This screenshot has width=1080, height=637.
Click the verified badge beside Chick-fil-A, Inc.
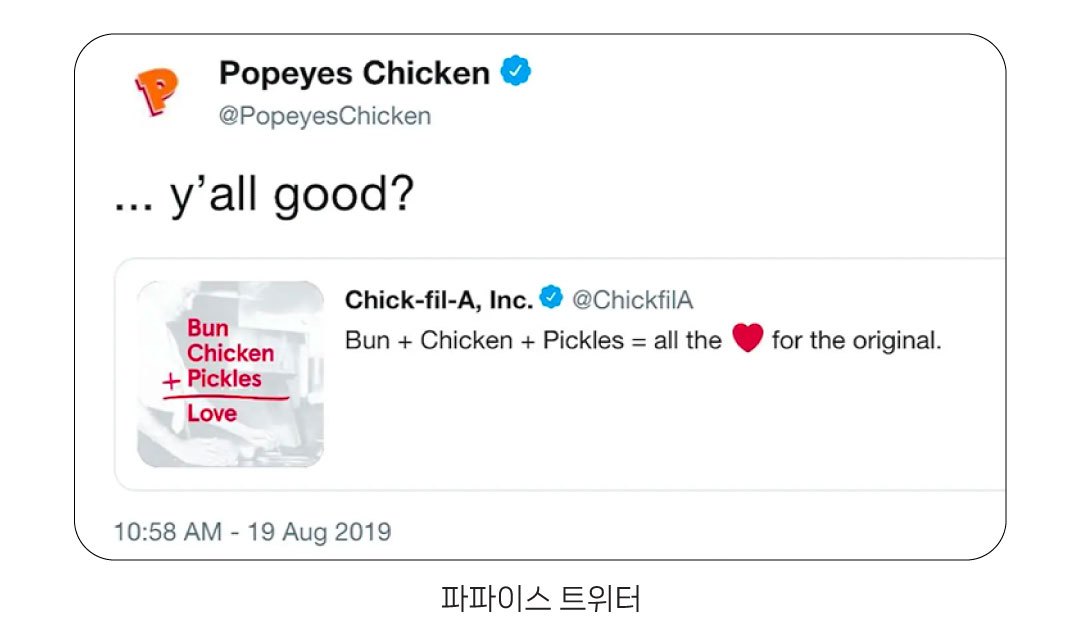pos(551,298)
